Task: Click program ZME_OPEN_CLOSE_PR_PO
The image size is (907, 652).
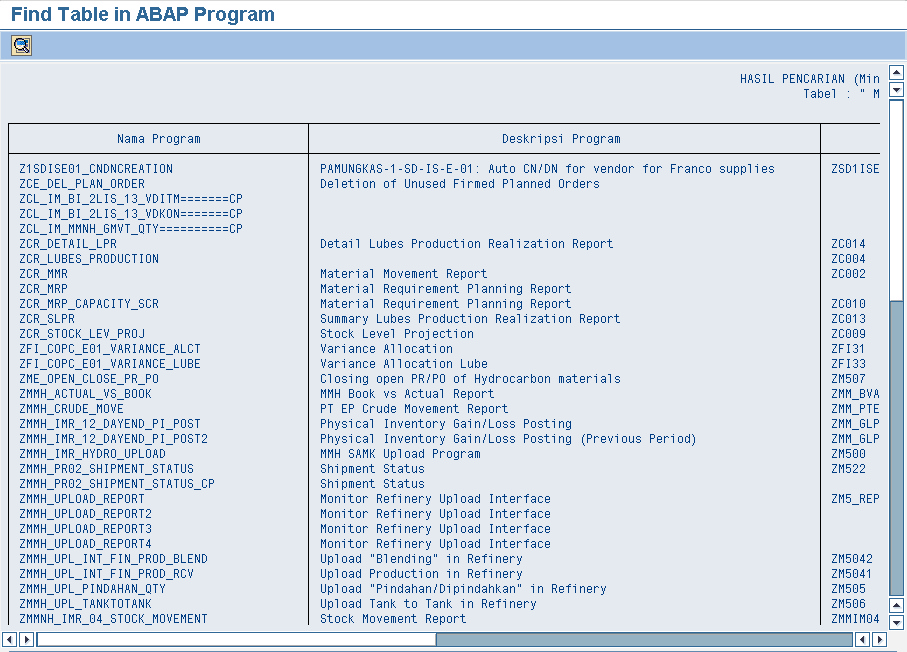Action: (89, 379)
